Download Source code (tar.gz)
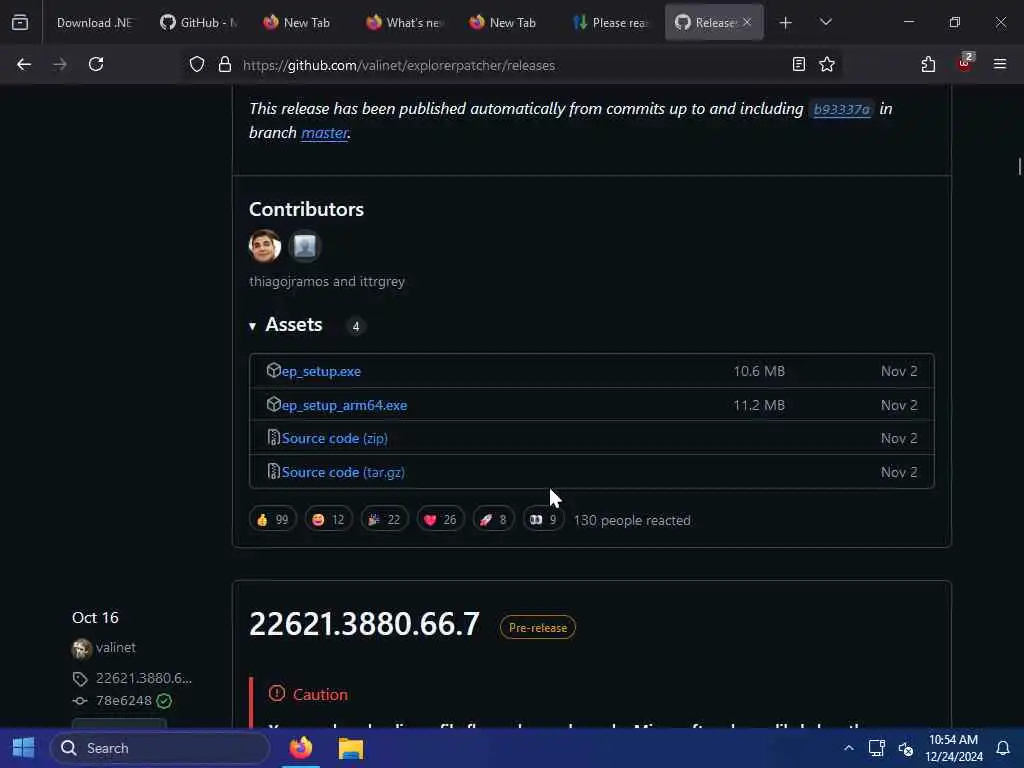 pos(343,472)
